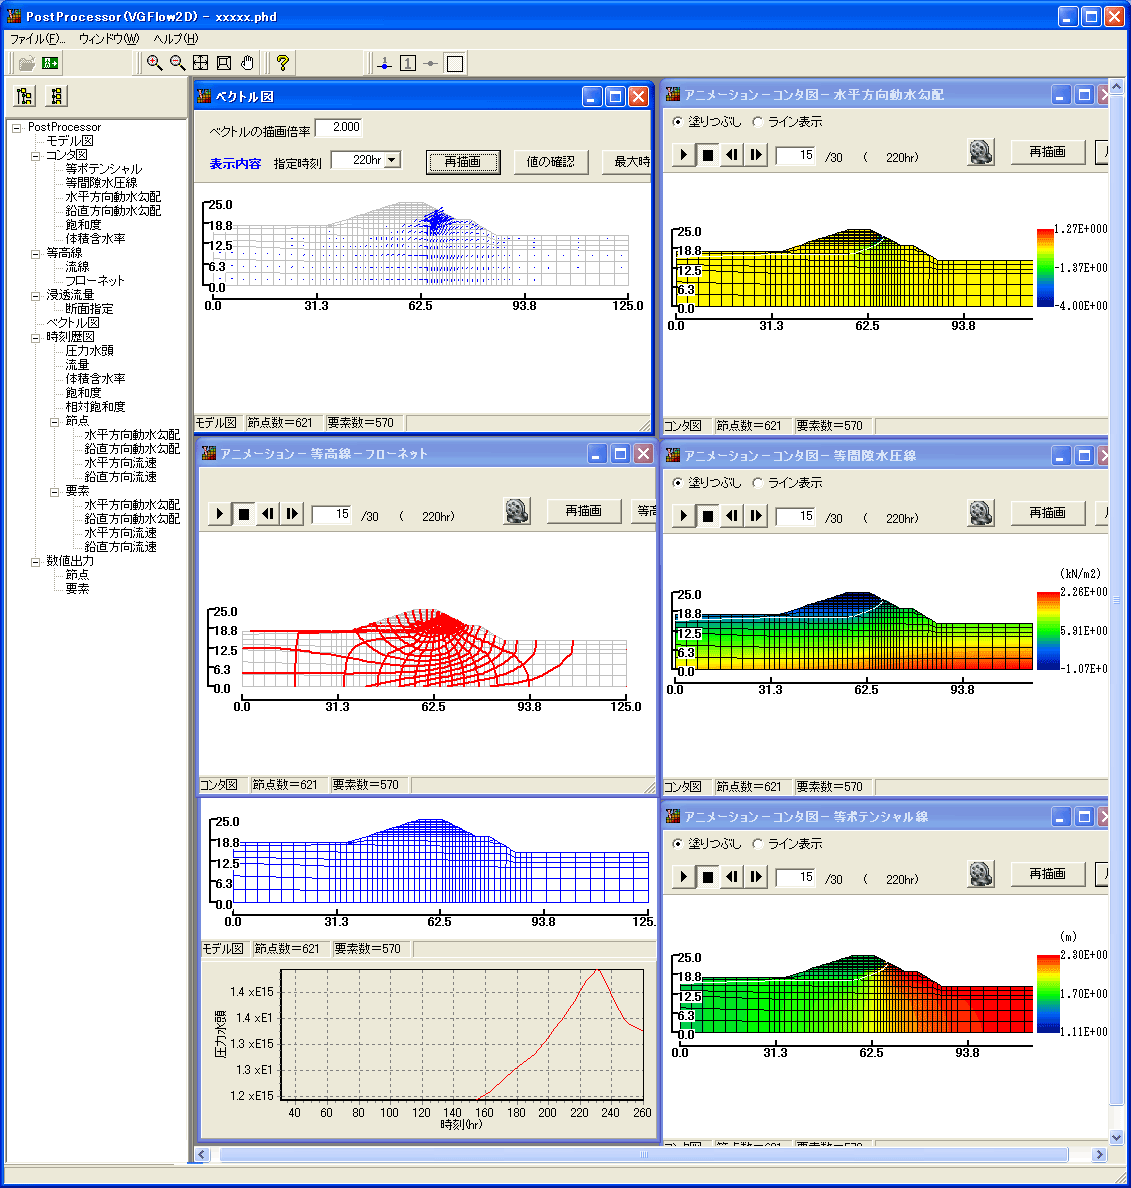Click the 値の確認 button
Viewport: 1131px width, 1188px height.
(551, 162)
